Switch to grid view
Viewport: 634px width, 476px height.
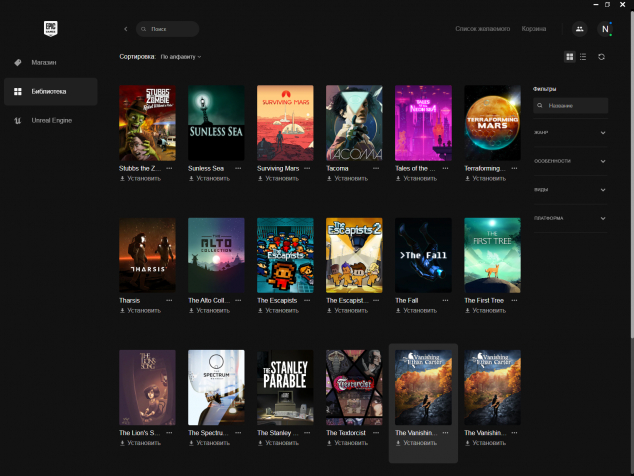[569, 57]
